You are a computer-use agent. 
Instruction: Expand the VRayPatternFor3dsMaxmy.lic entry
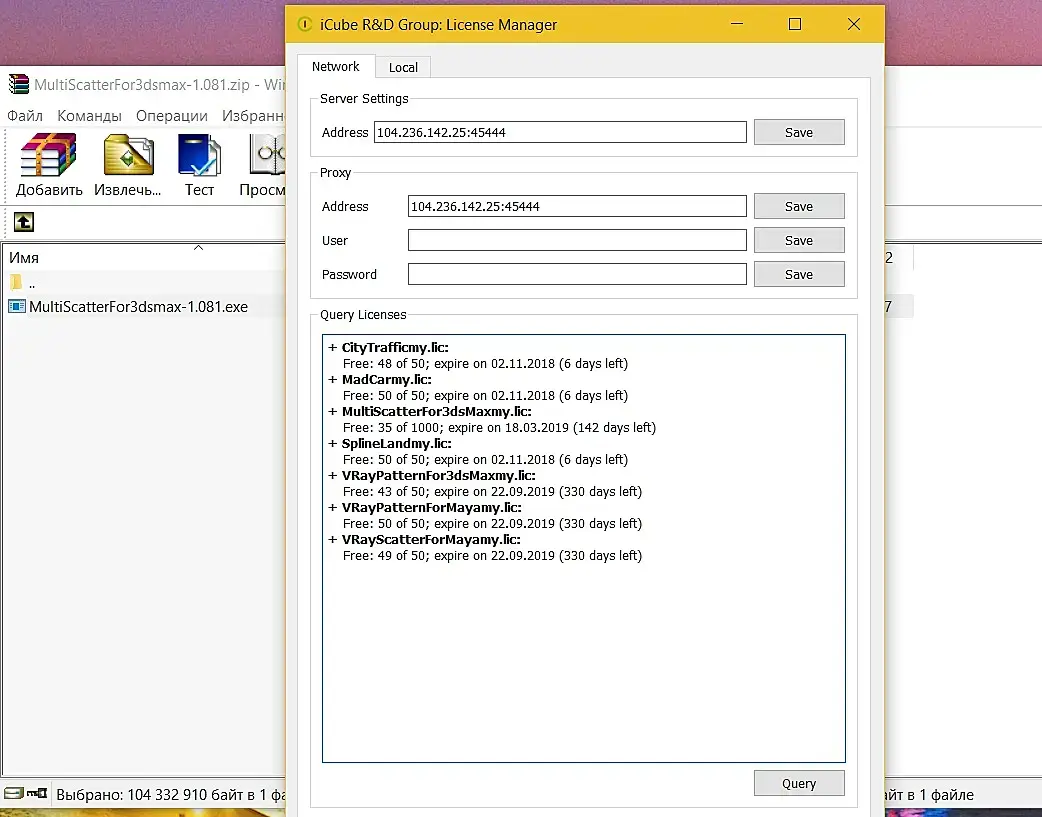pyautogui.click(x=333, y=475)
